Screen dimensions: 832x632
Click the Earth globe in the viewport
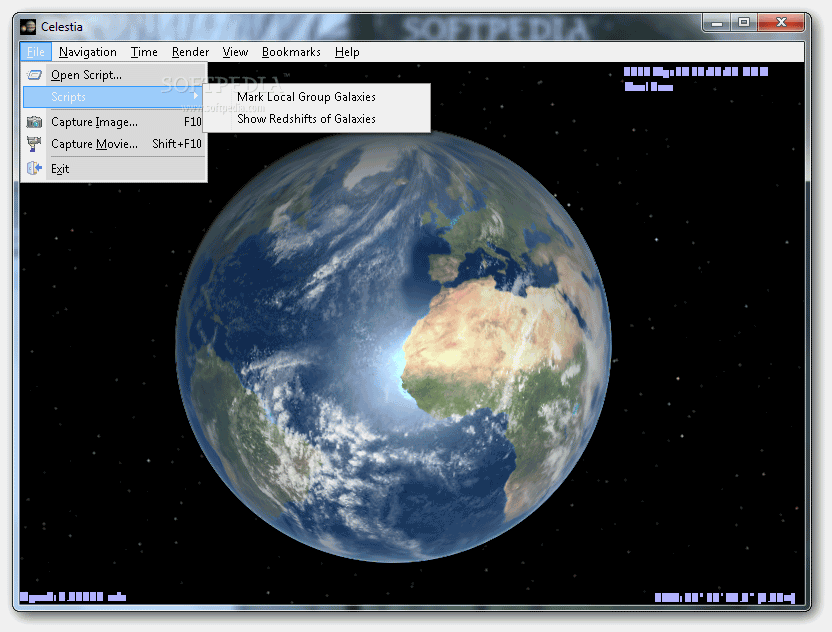coord(393,346)
